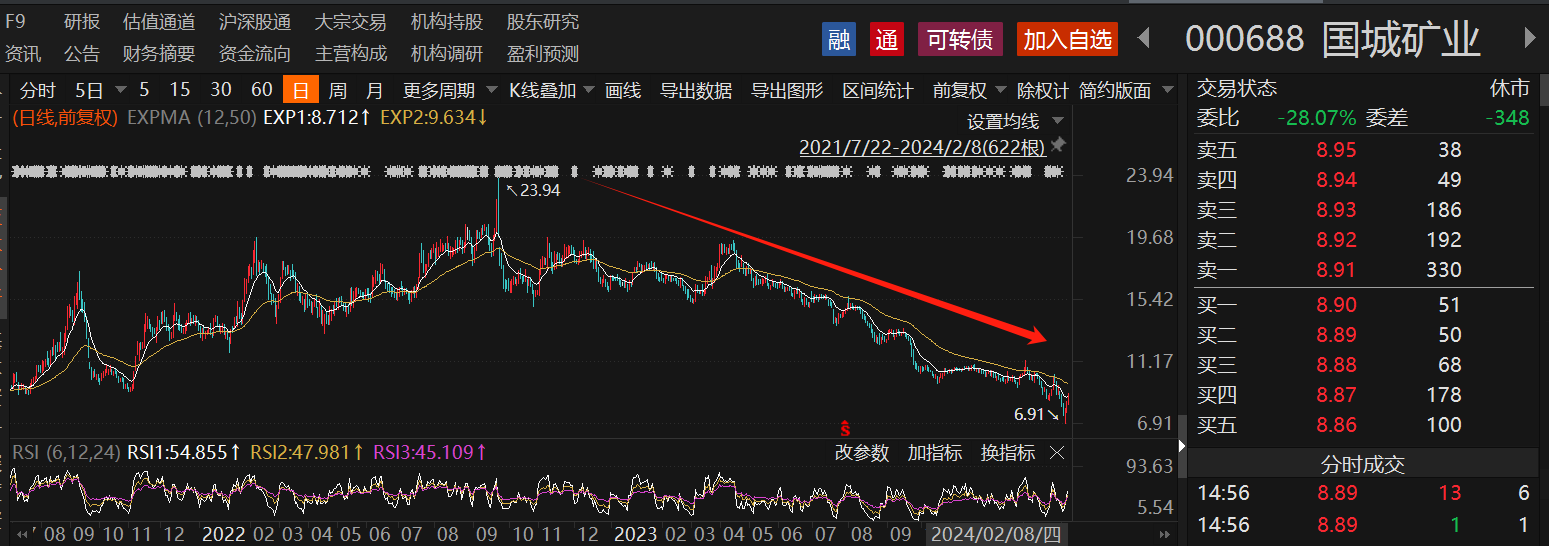Open the 大宗交易 block trades menu
The width and height of the screenshot is (1549, 546).
[x=351, y=21]
